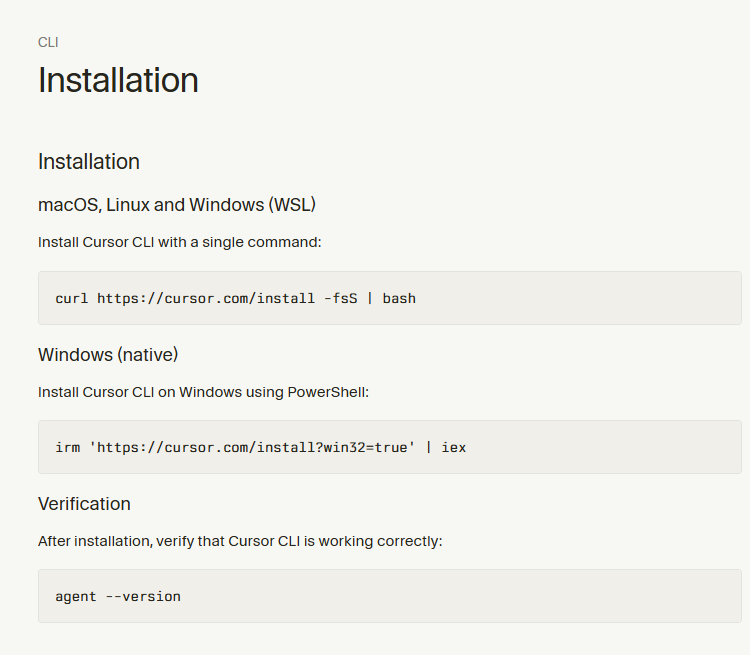
Task: Click the agent --version code block
Action: [390, 596]
